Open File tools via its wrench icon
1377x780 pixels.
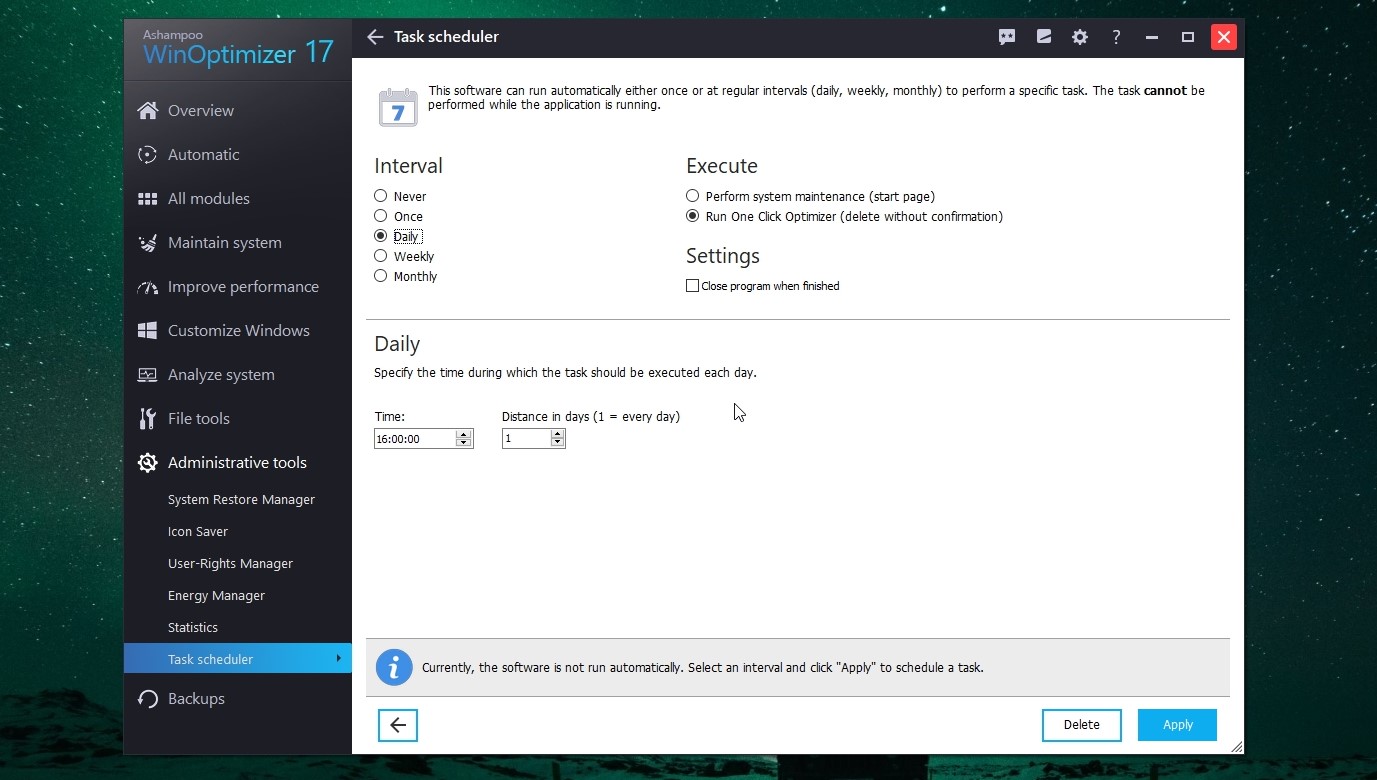pyautogui.click(x=147, y=419)
